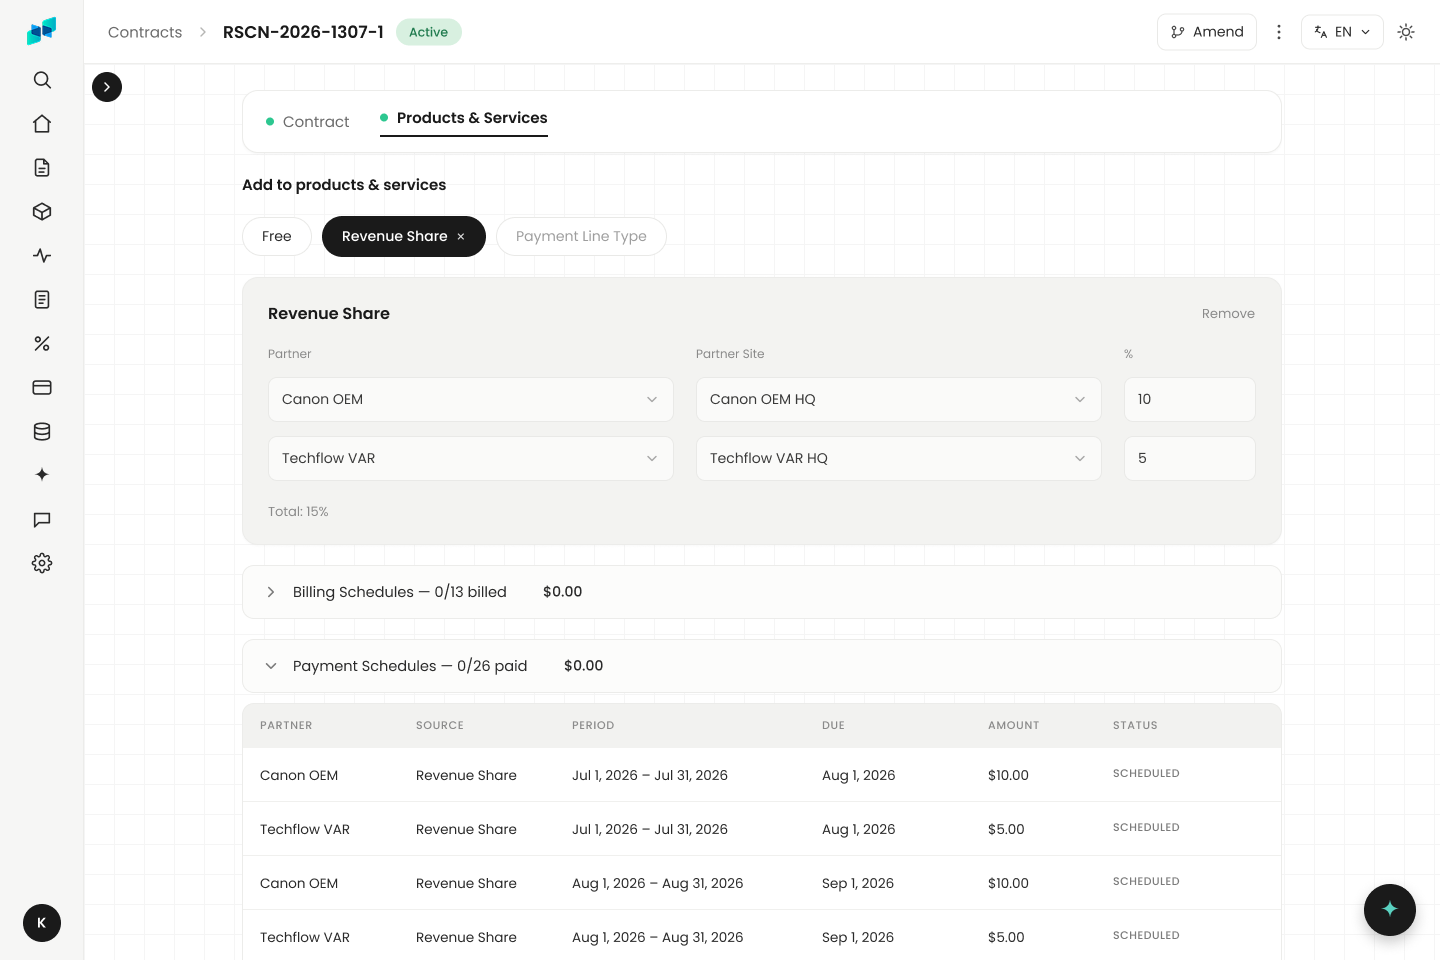
Task: Click the AMOUNT column header
Action: click(1014, 726)
